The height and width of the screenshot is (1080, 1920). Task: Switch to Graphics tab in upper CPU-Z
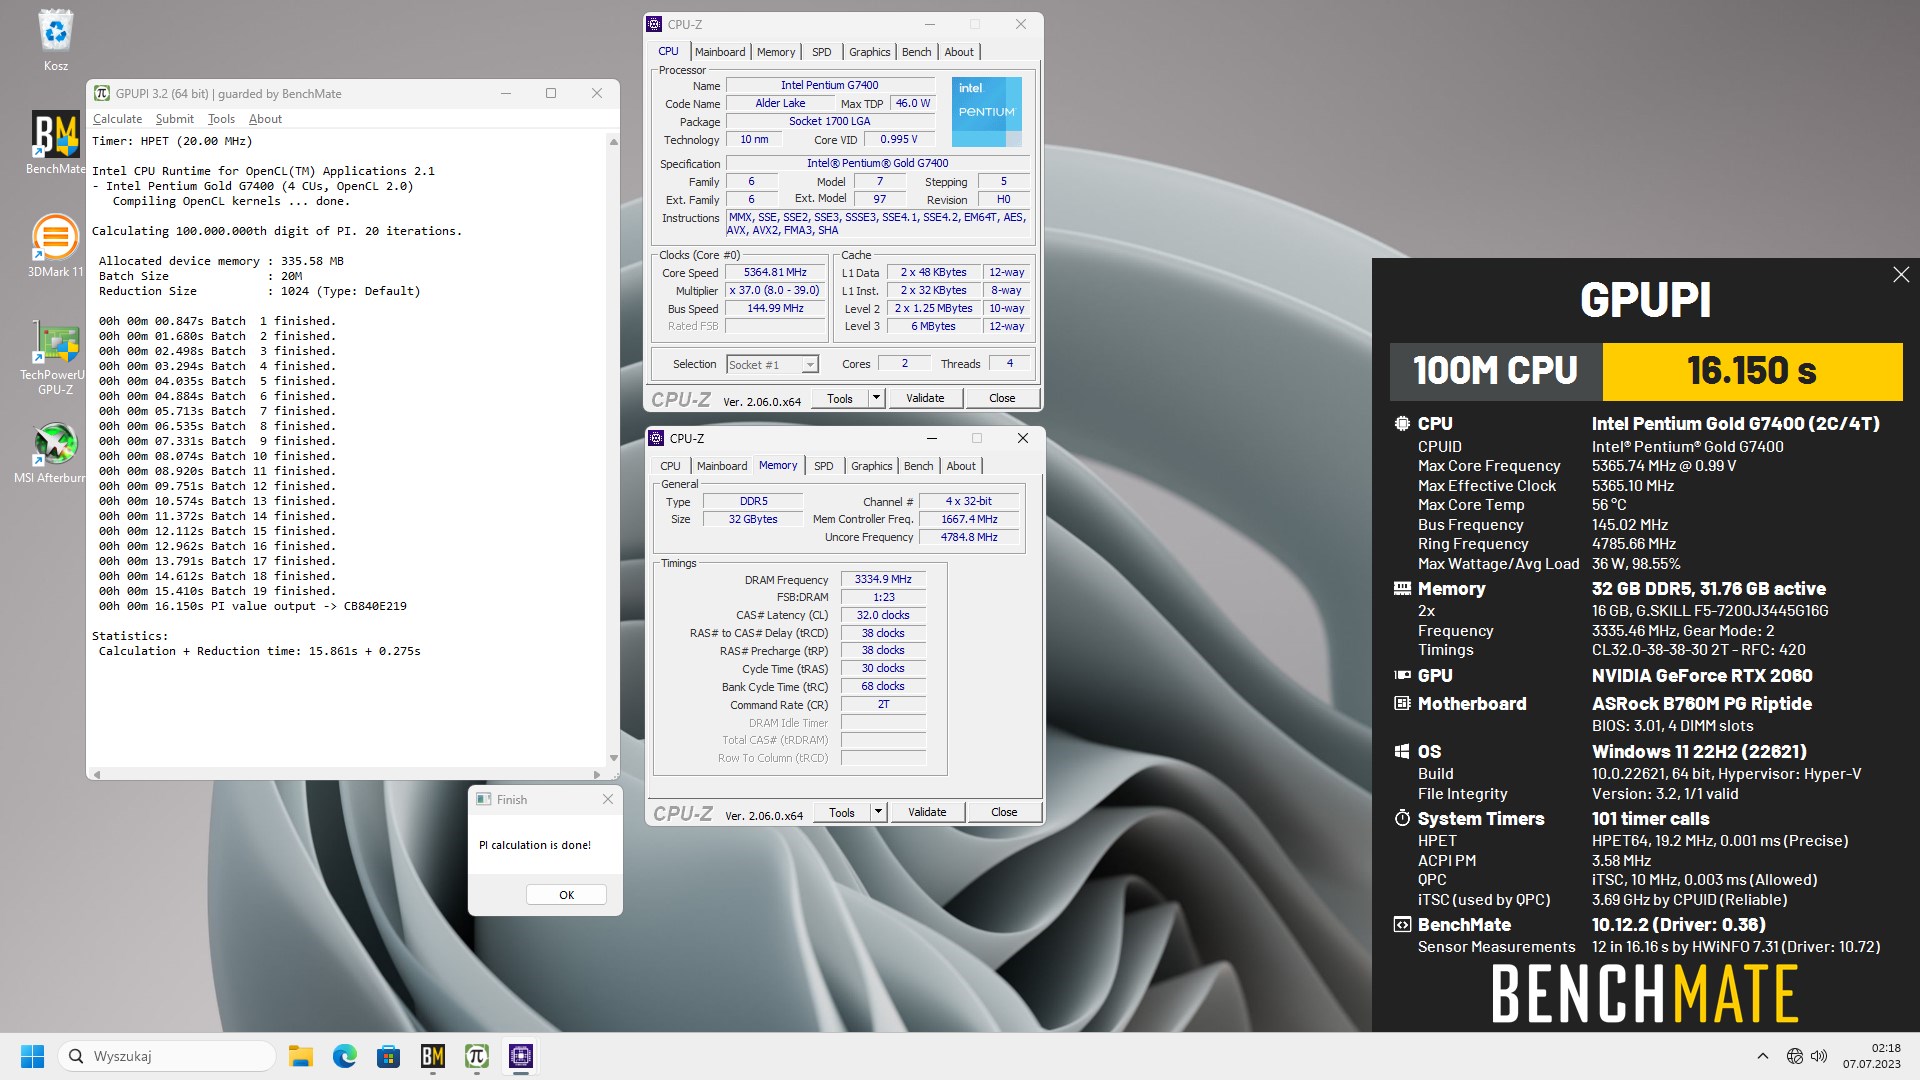point(869,52)
